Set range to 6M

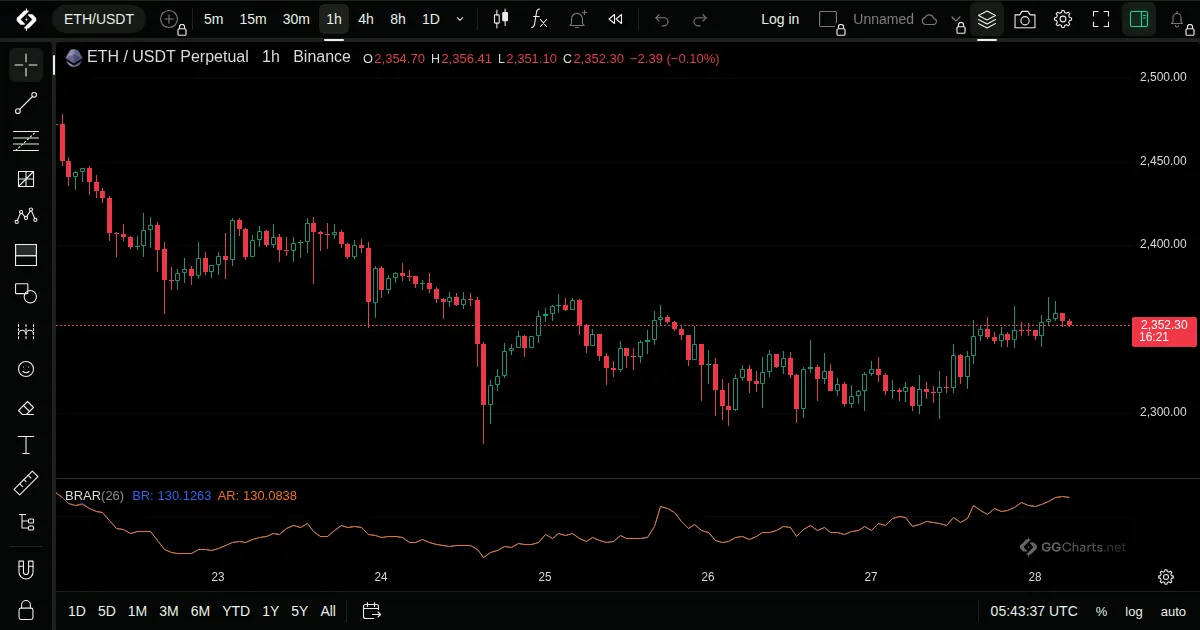pos(200,611)
